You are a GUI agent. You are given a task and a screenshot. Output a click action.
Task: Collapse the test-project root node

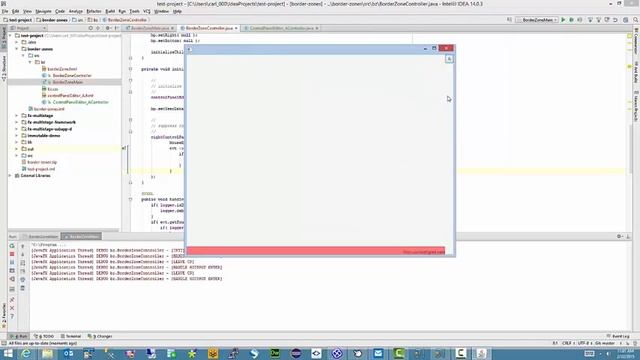click(x=11, y=36)
